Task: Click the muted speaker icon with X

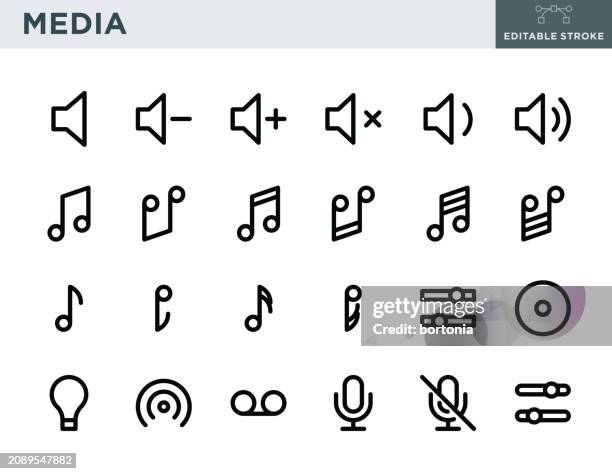Action: coord(353,119)
